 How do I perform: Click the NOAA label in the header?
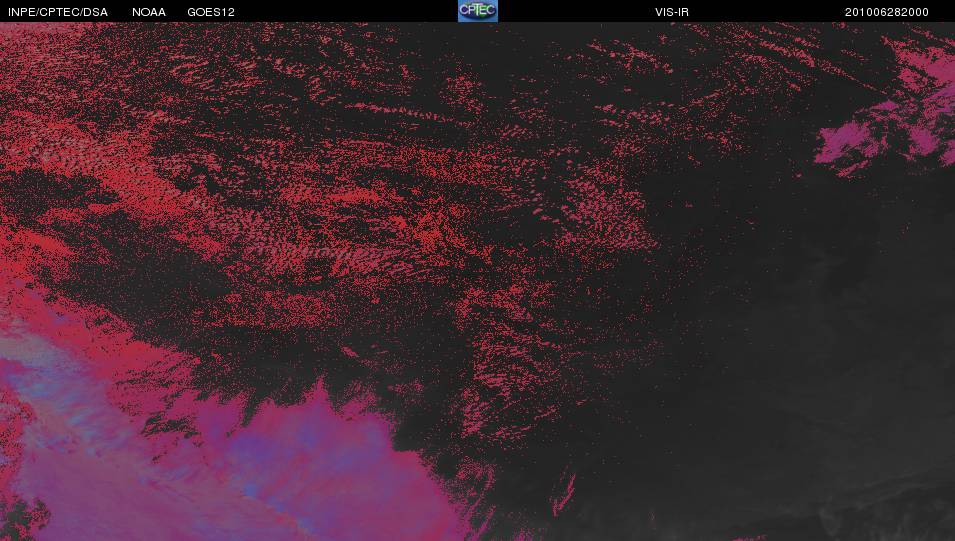point(149,12)
